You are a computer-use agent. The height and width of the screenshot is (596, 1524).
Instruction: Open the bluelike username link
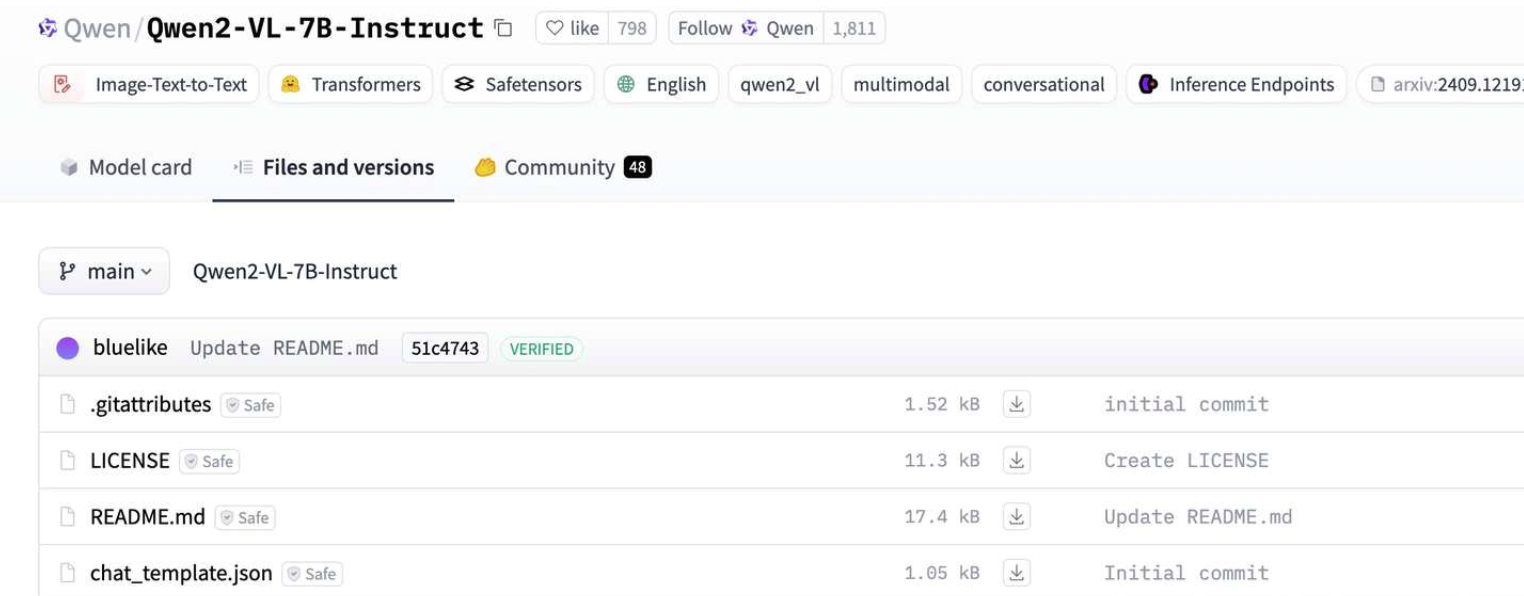(131, 348)
